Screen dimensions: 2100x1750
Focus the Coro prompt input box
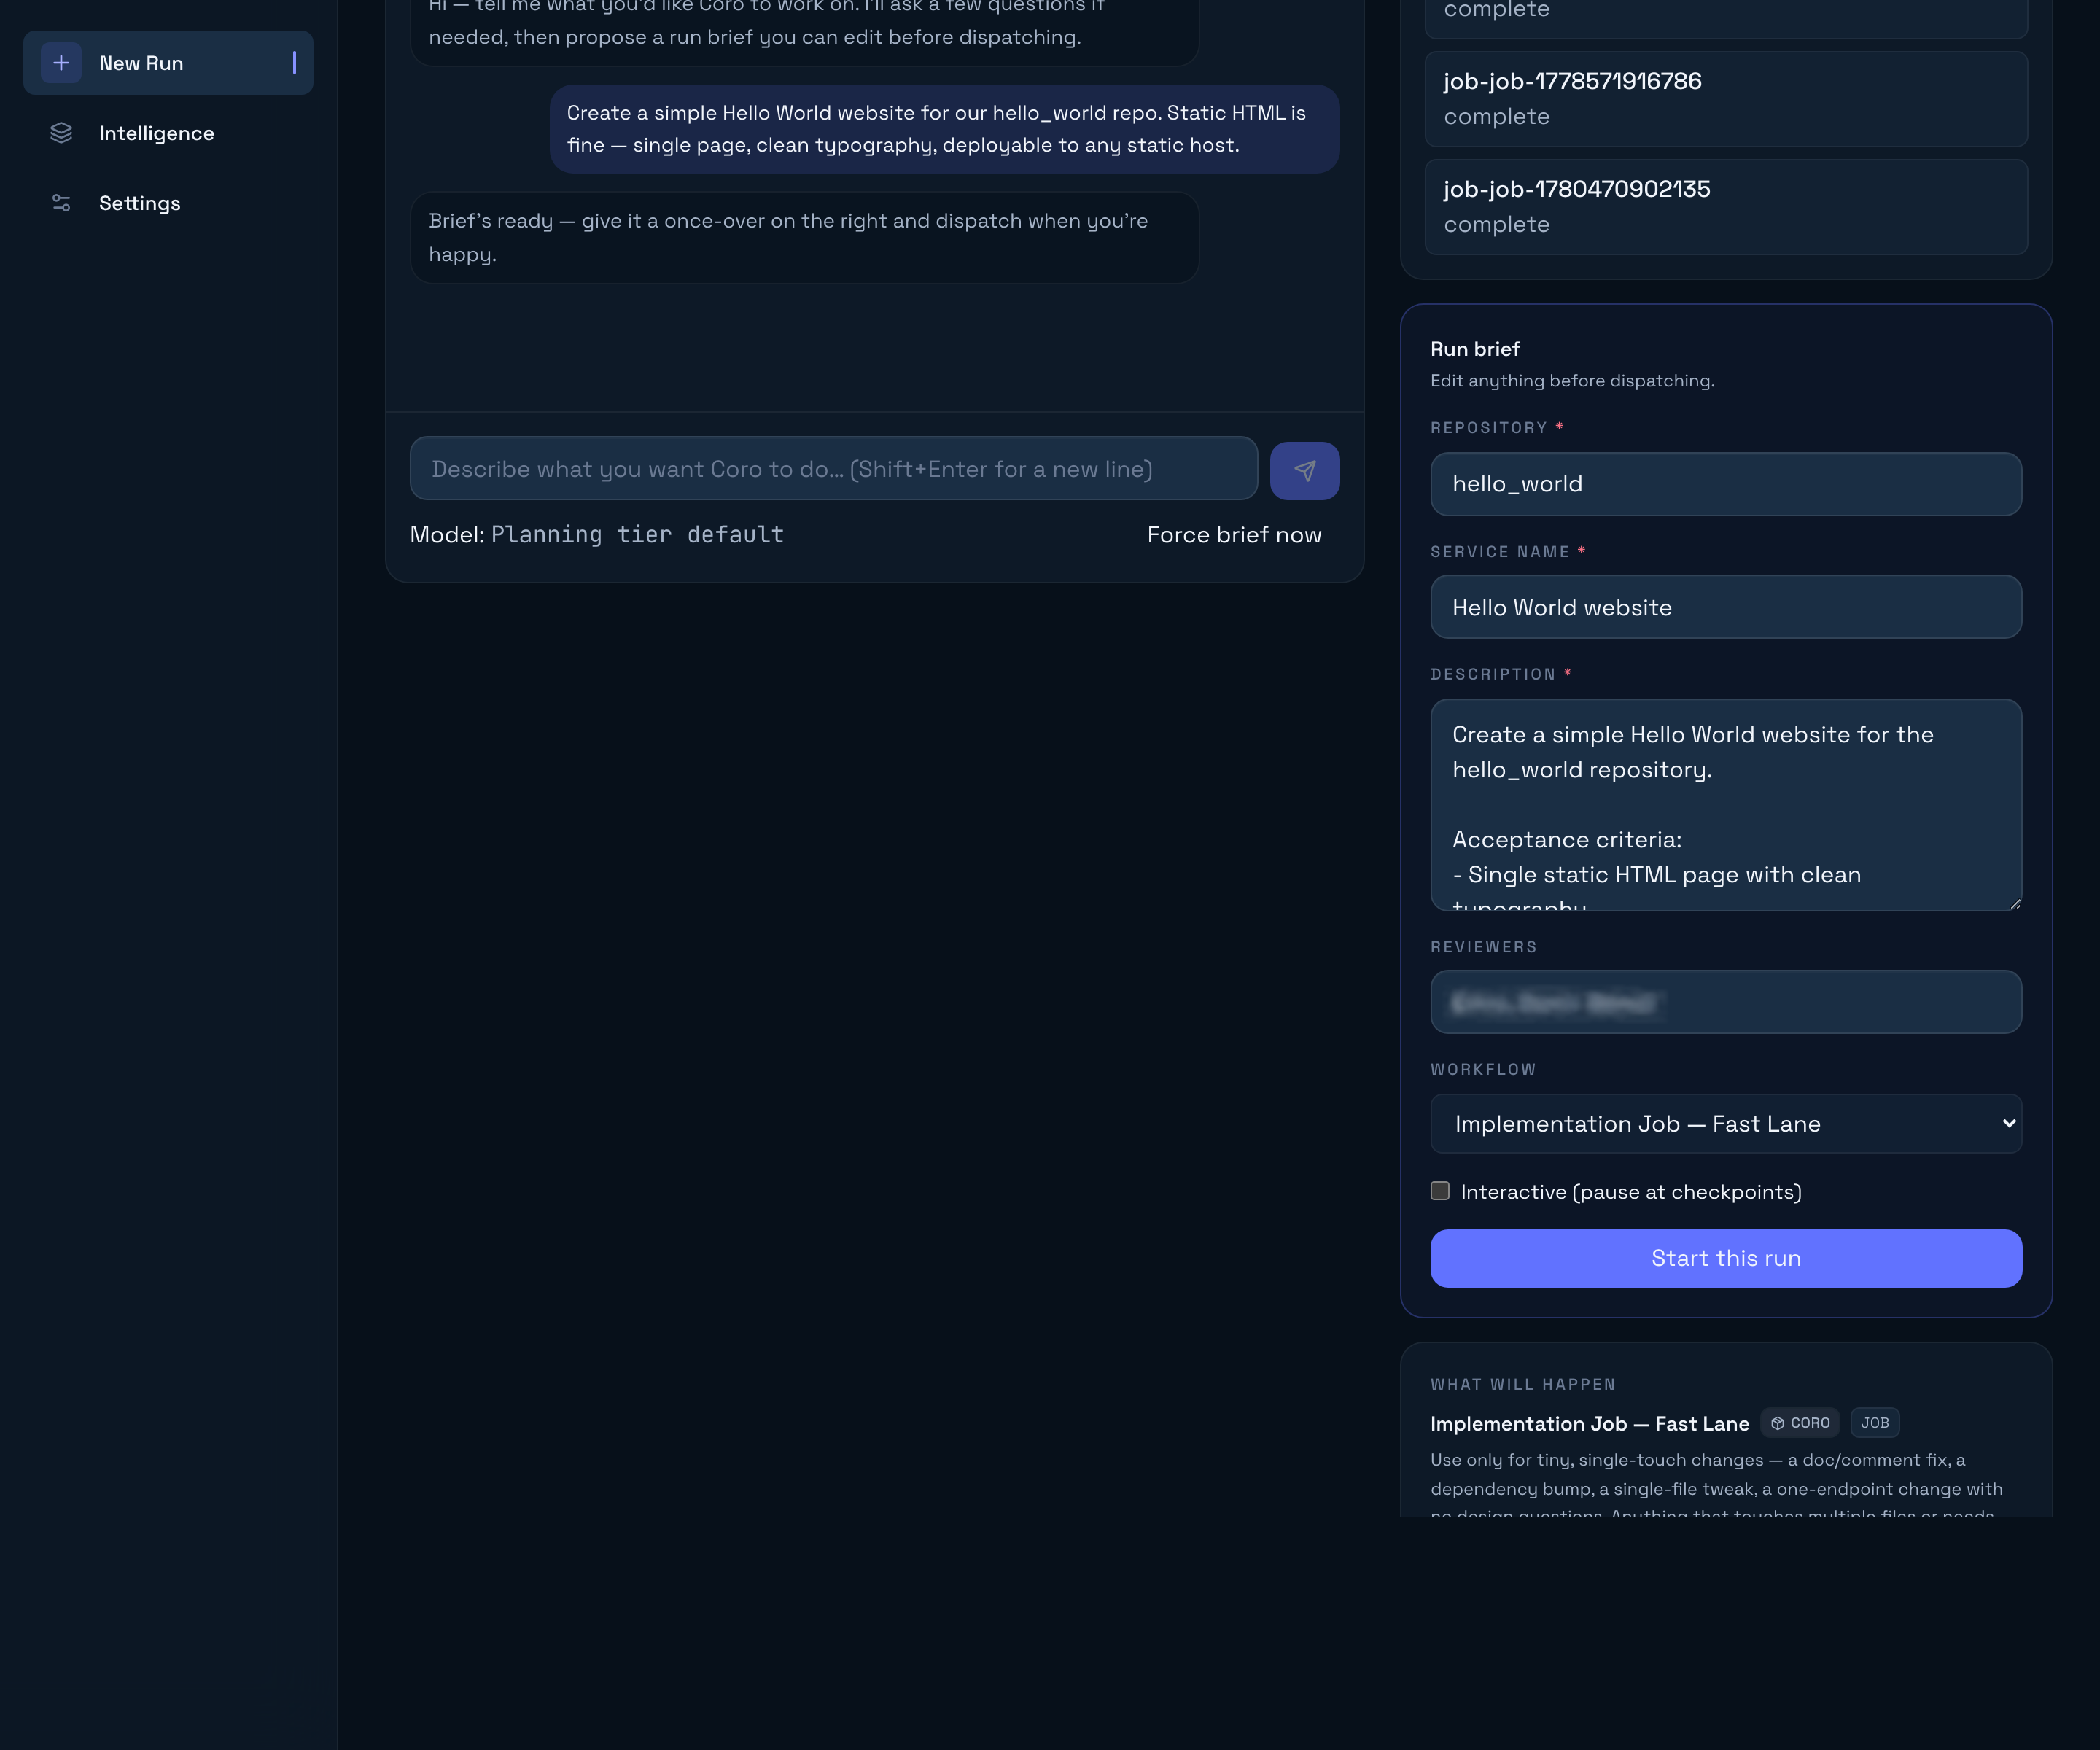834,468
